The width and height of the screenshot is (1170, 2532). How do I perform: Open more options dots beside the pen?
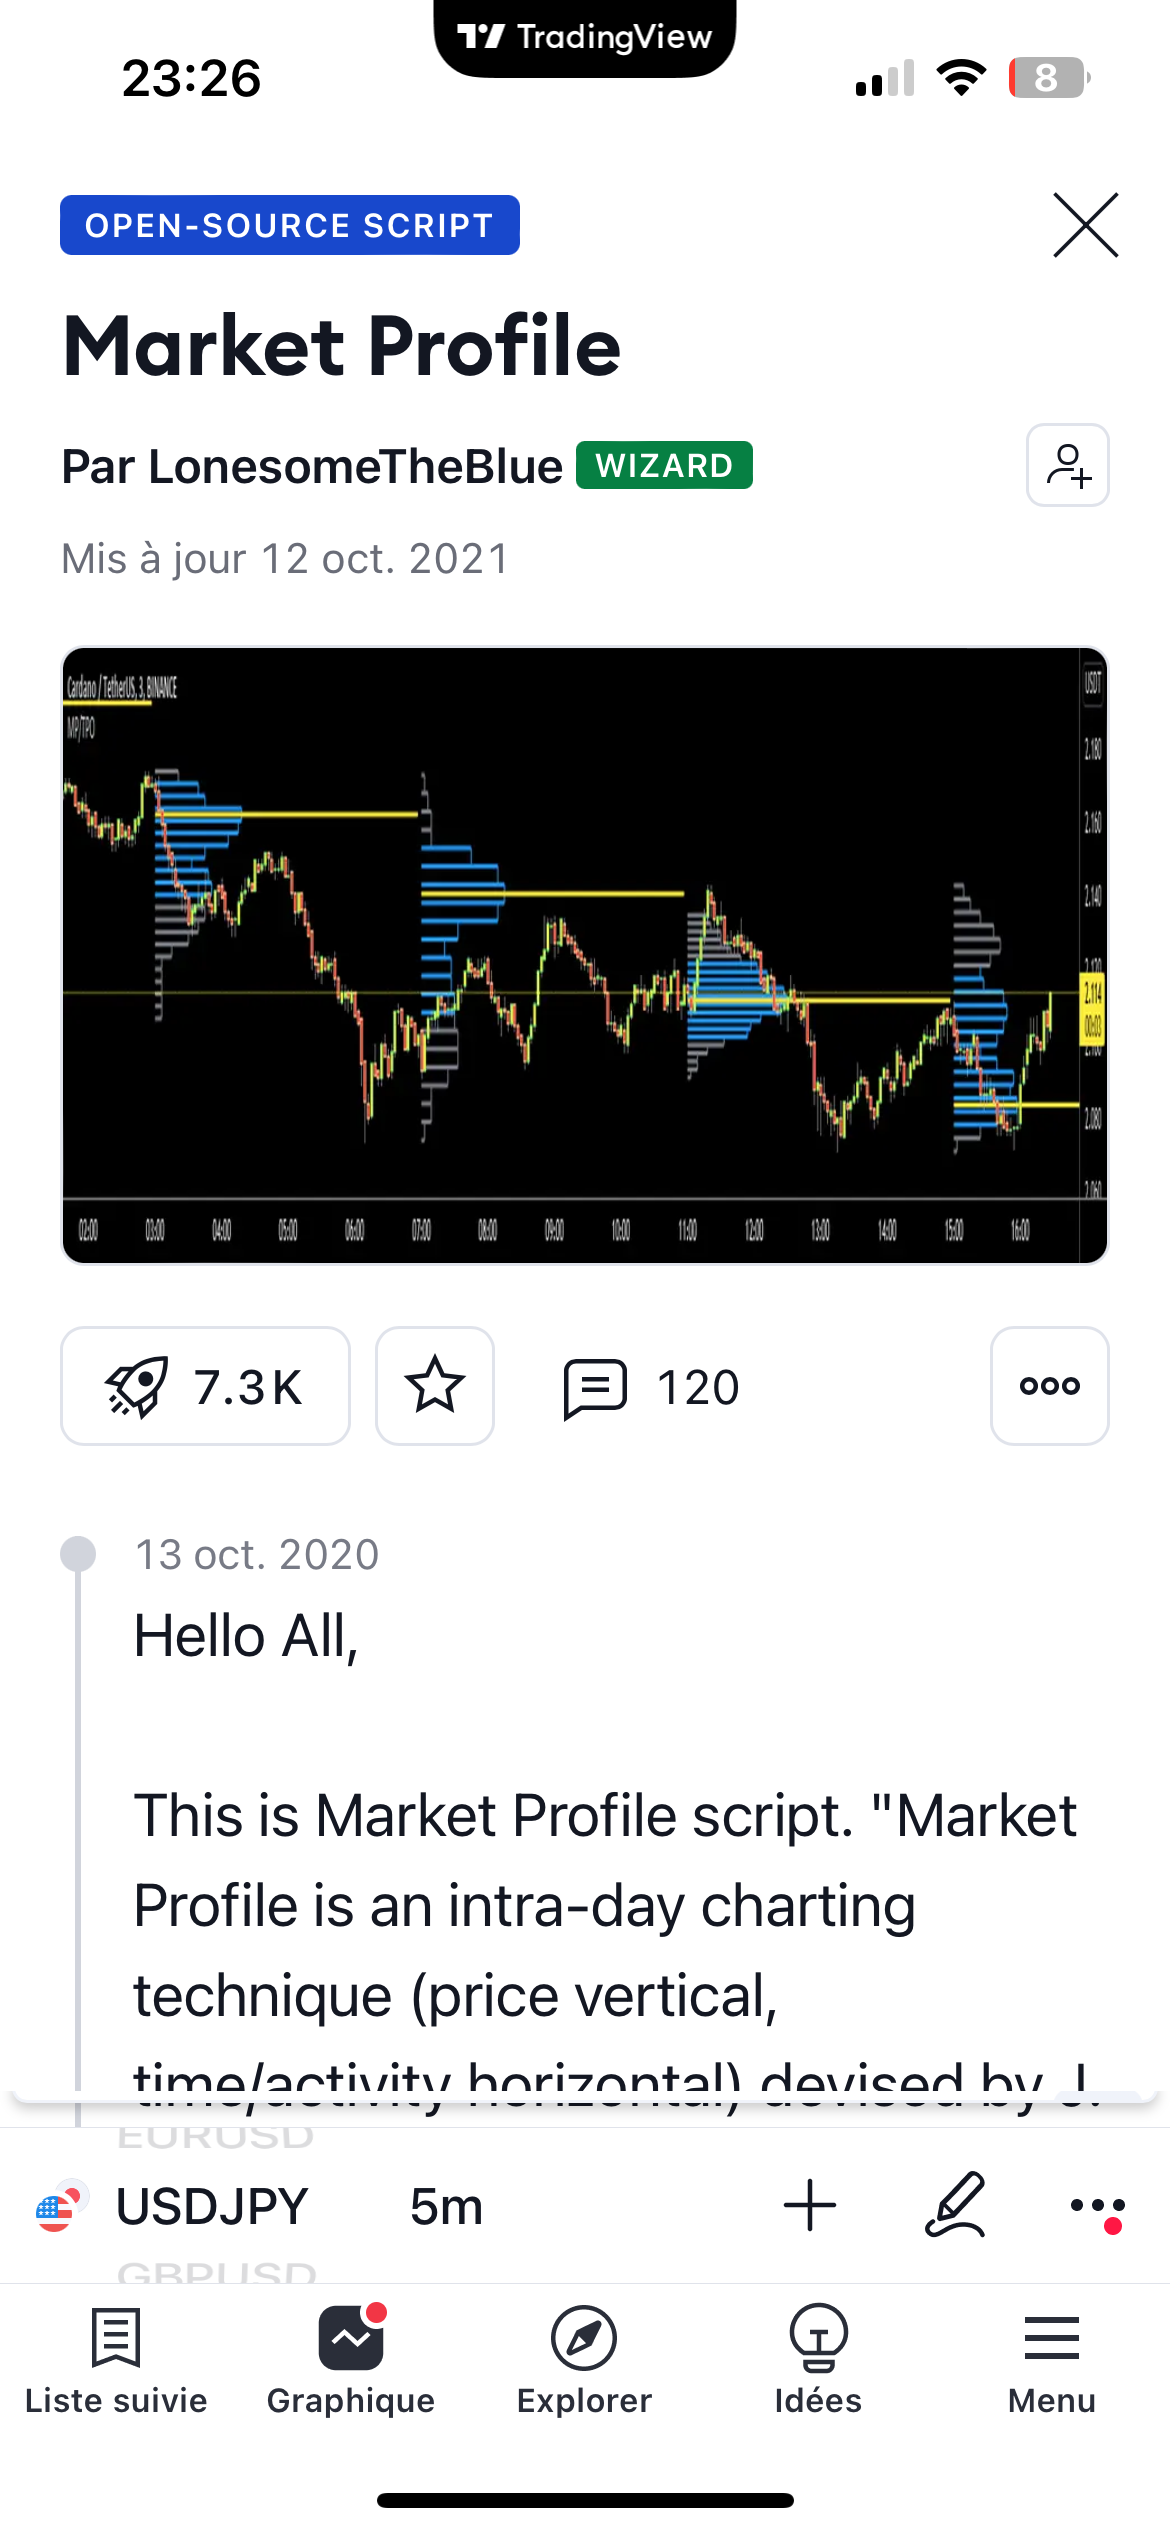1097,2206
